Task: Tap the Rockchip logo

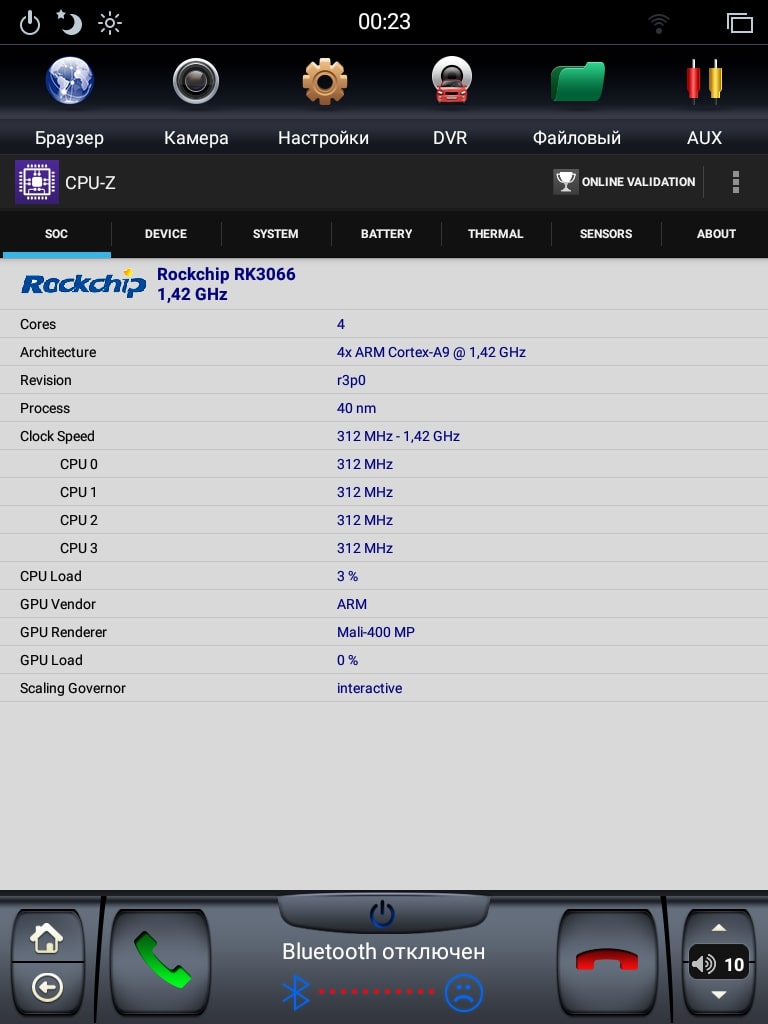Action: point(84,283)
